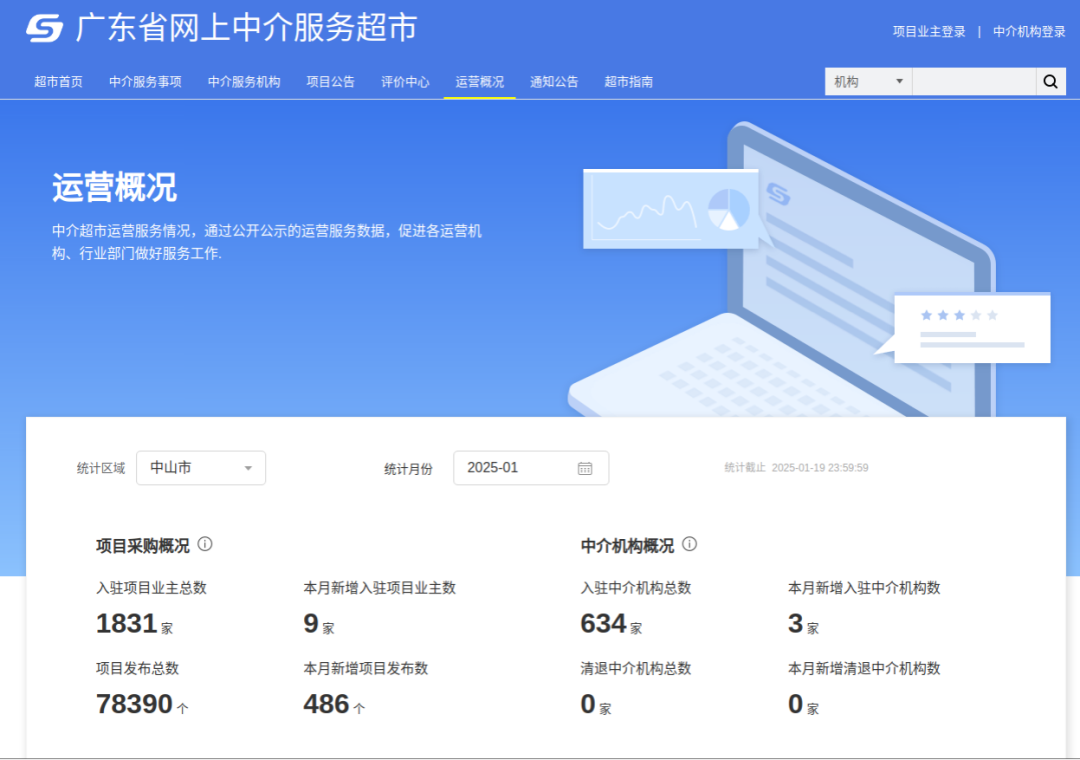Screen dimensions: 1080x760
Task: Open the 统计区域 dropdown showing 中山市
Action: pos(200,467)
